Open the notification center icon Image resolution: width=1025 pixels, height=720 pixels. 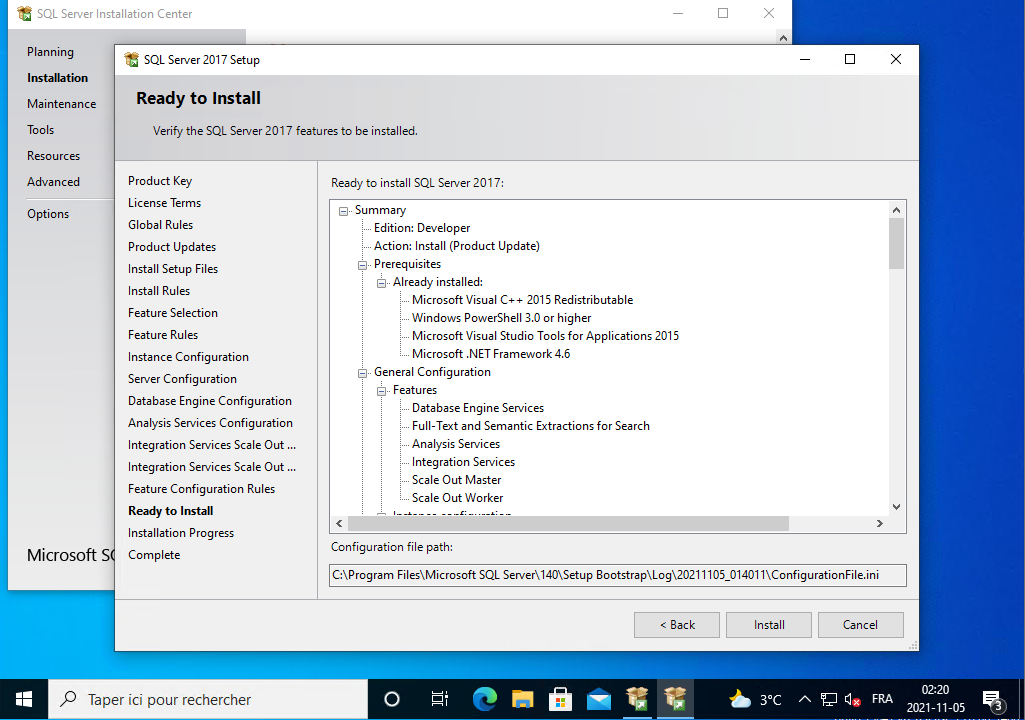(992, 699)
